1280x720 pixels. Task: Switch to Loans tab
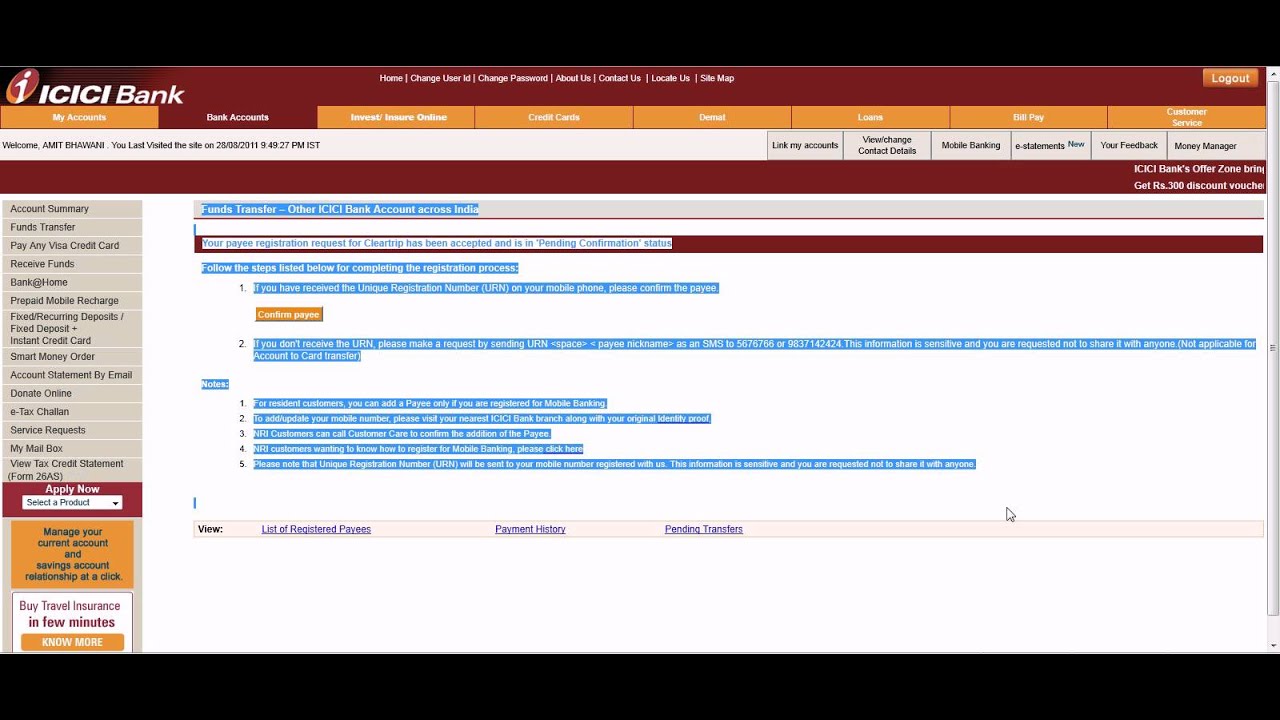coord(870,117)
